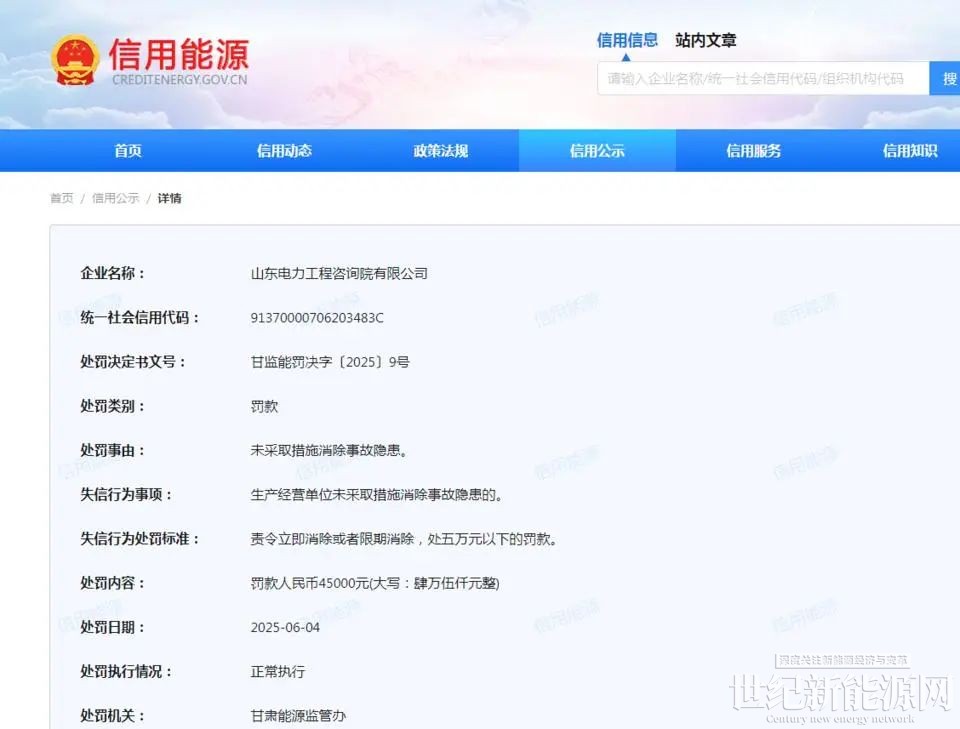Click penalty standard text starting 责令立即消除
This screenshot has height=729, width=960.
point(403,539)
